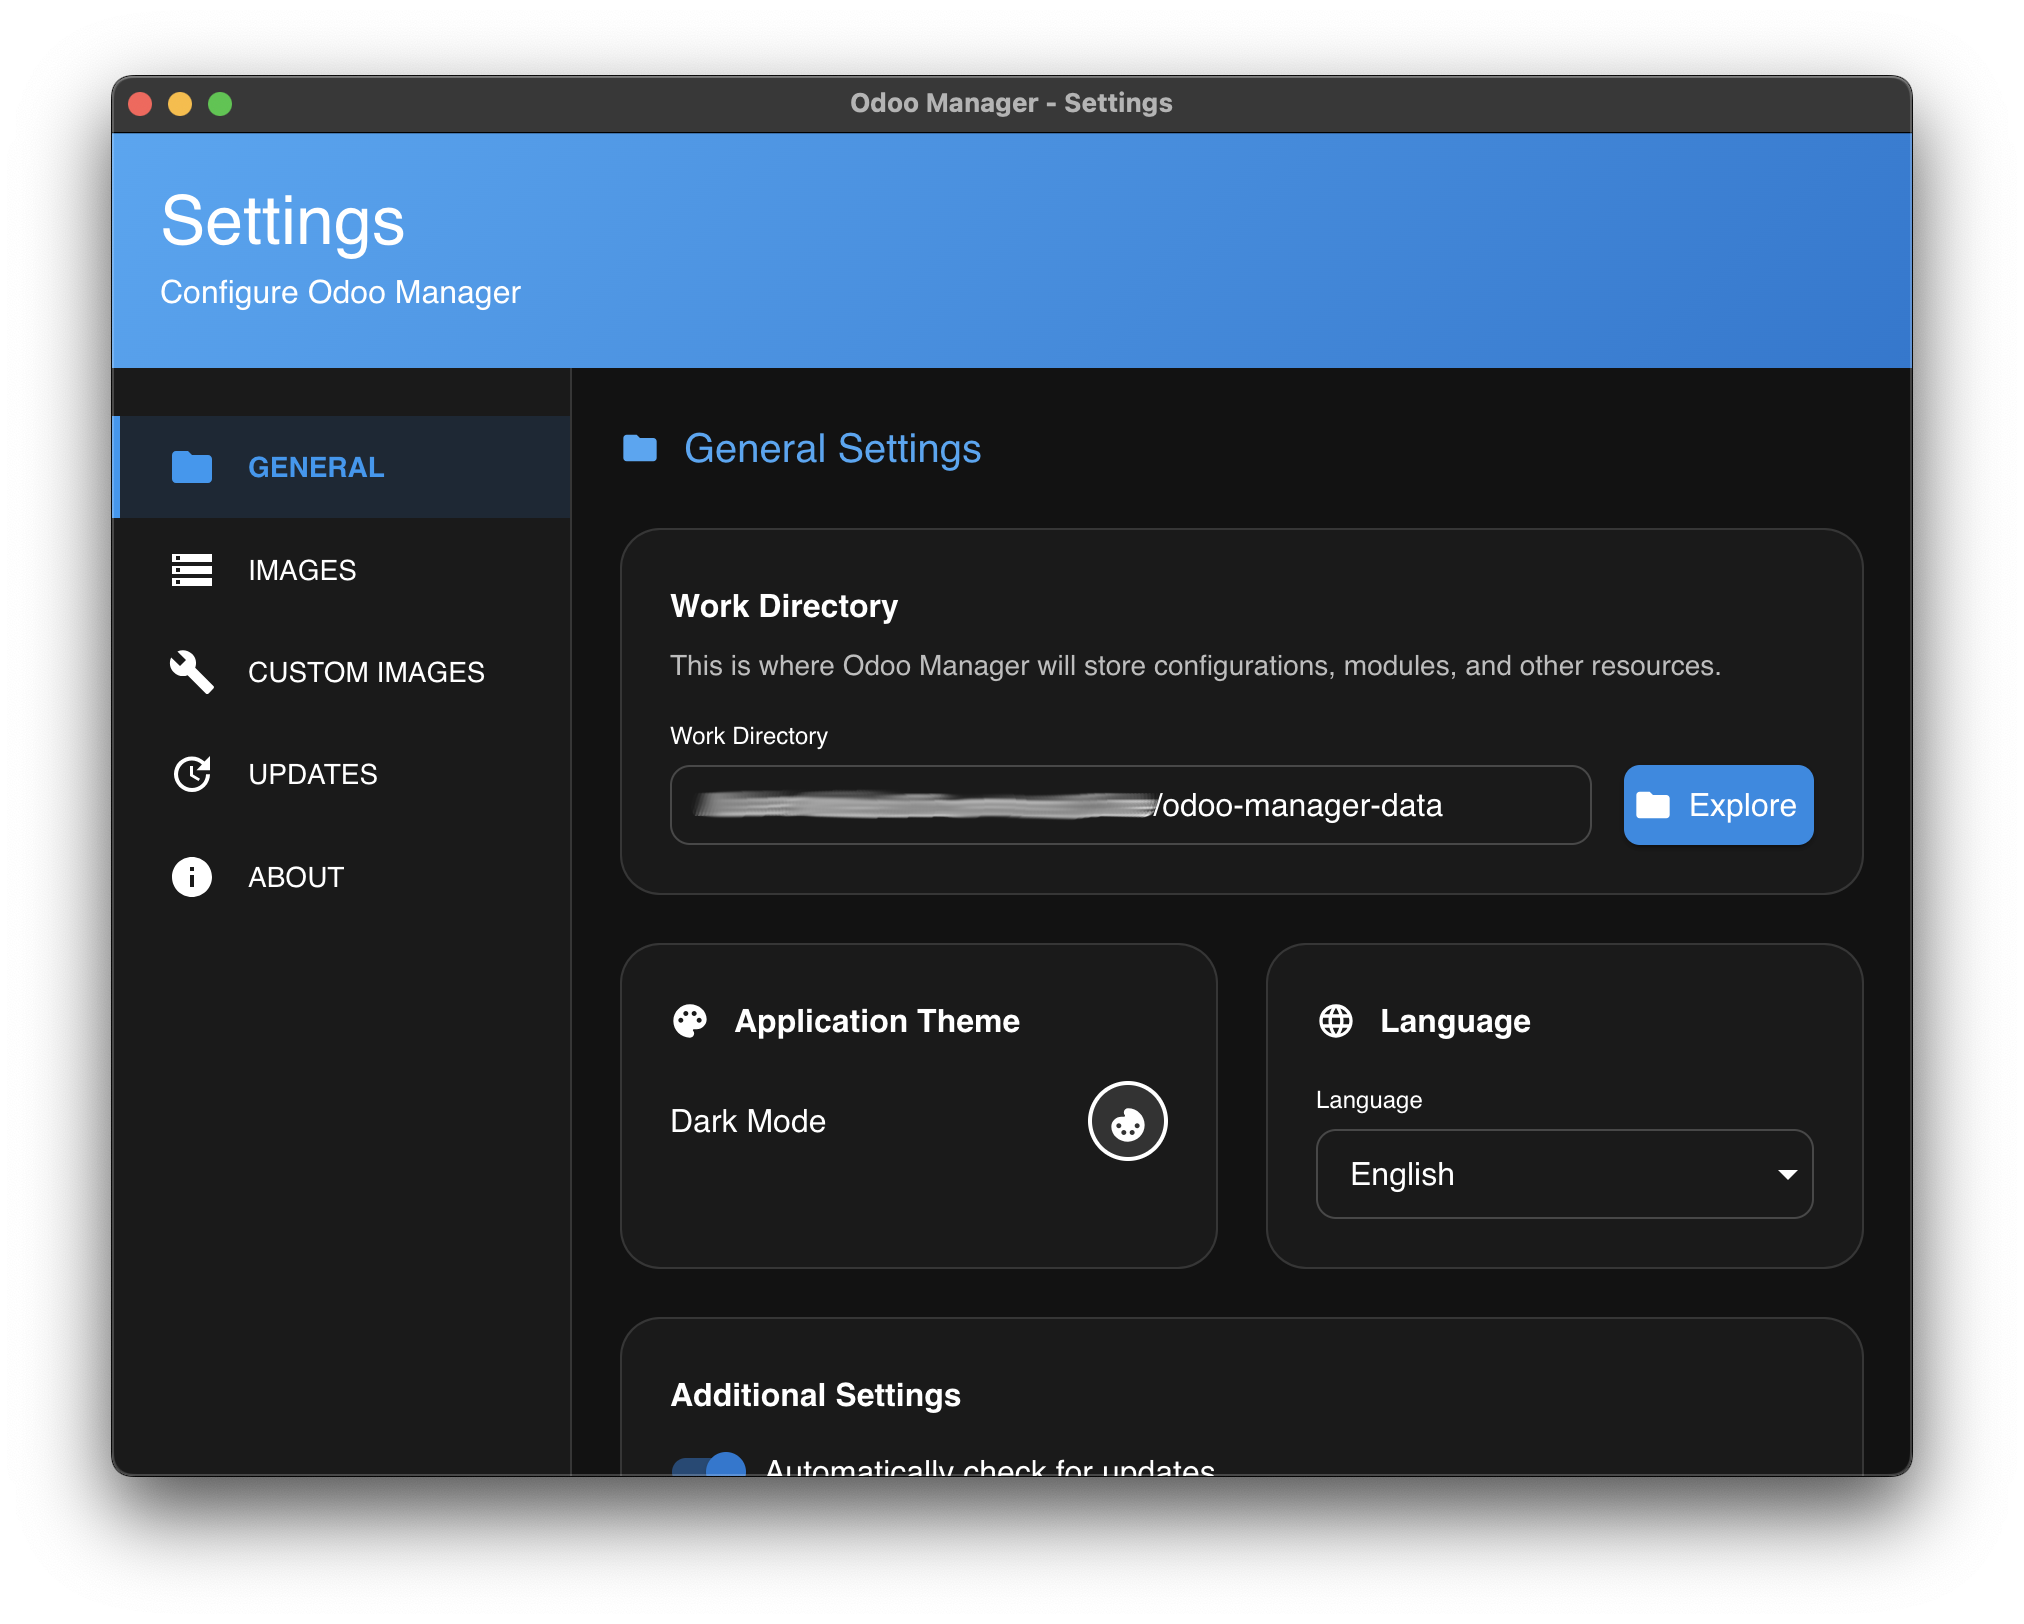Open the Images section
This screenshot has height=1624, width=2024.
tap(302, 569)
